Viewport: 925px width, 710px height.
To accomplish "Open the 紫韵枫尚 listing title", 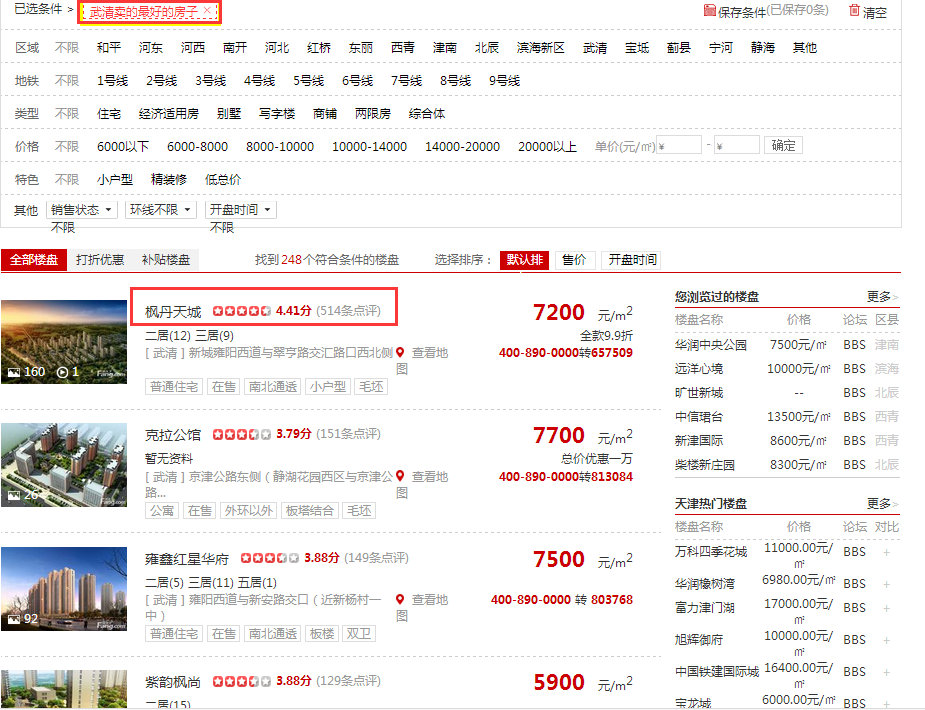I will 173,682.
